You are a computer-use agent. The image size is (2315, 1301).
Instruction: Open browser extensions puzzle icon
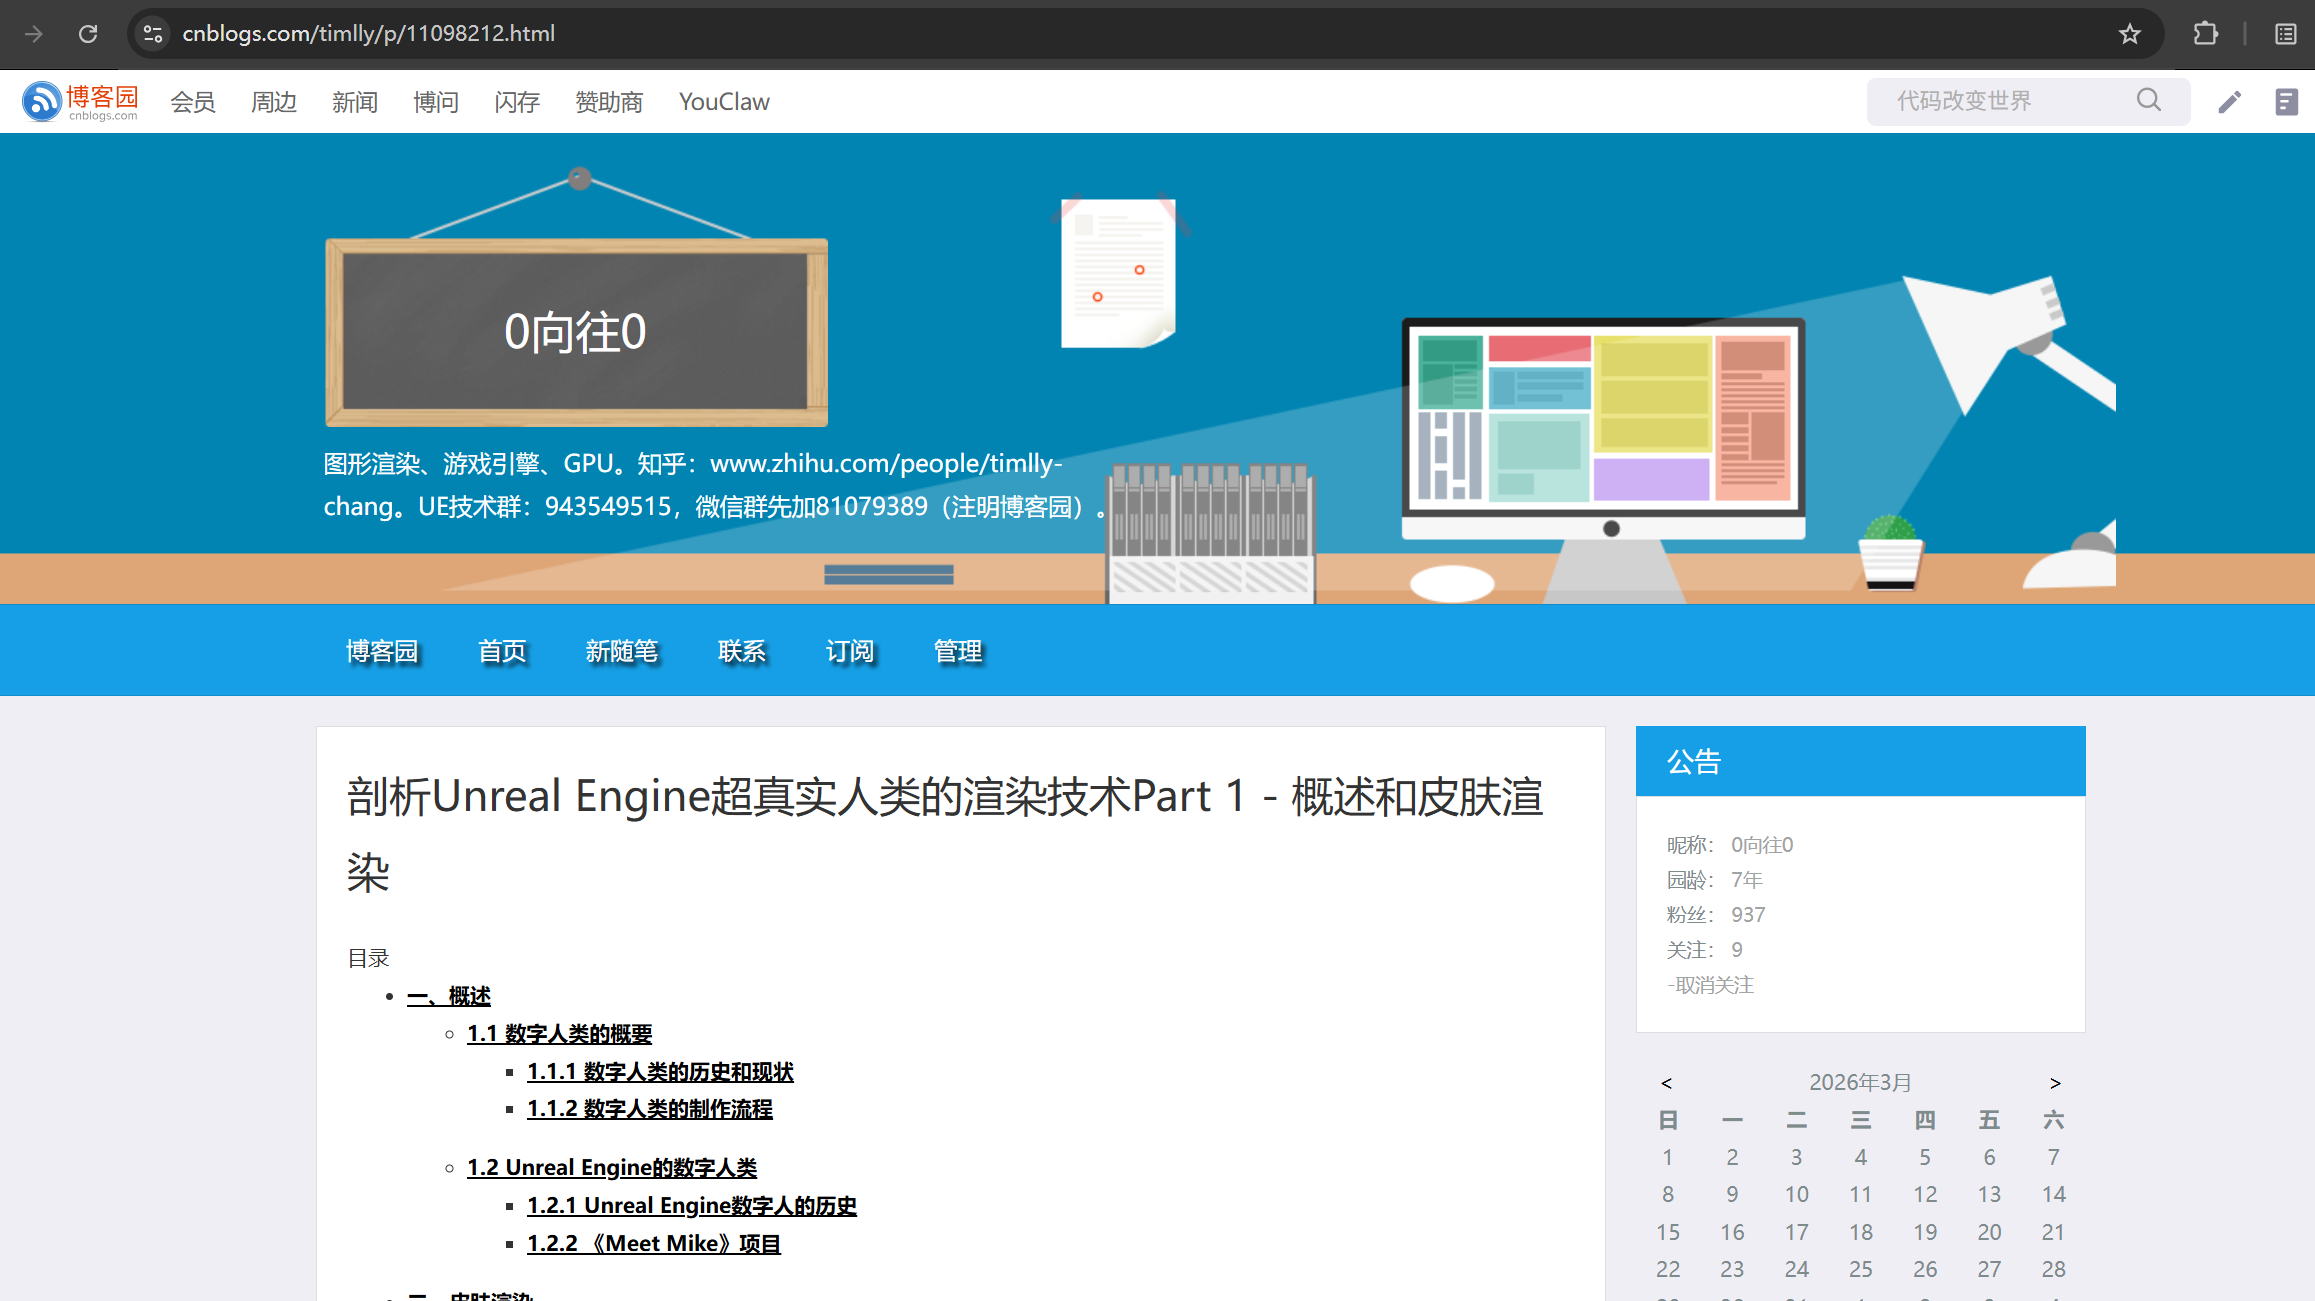pyautogui.click(x=2205, y=34)
